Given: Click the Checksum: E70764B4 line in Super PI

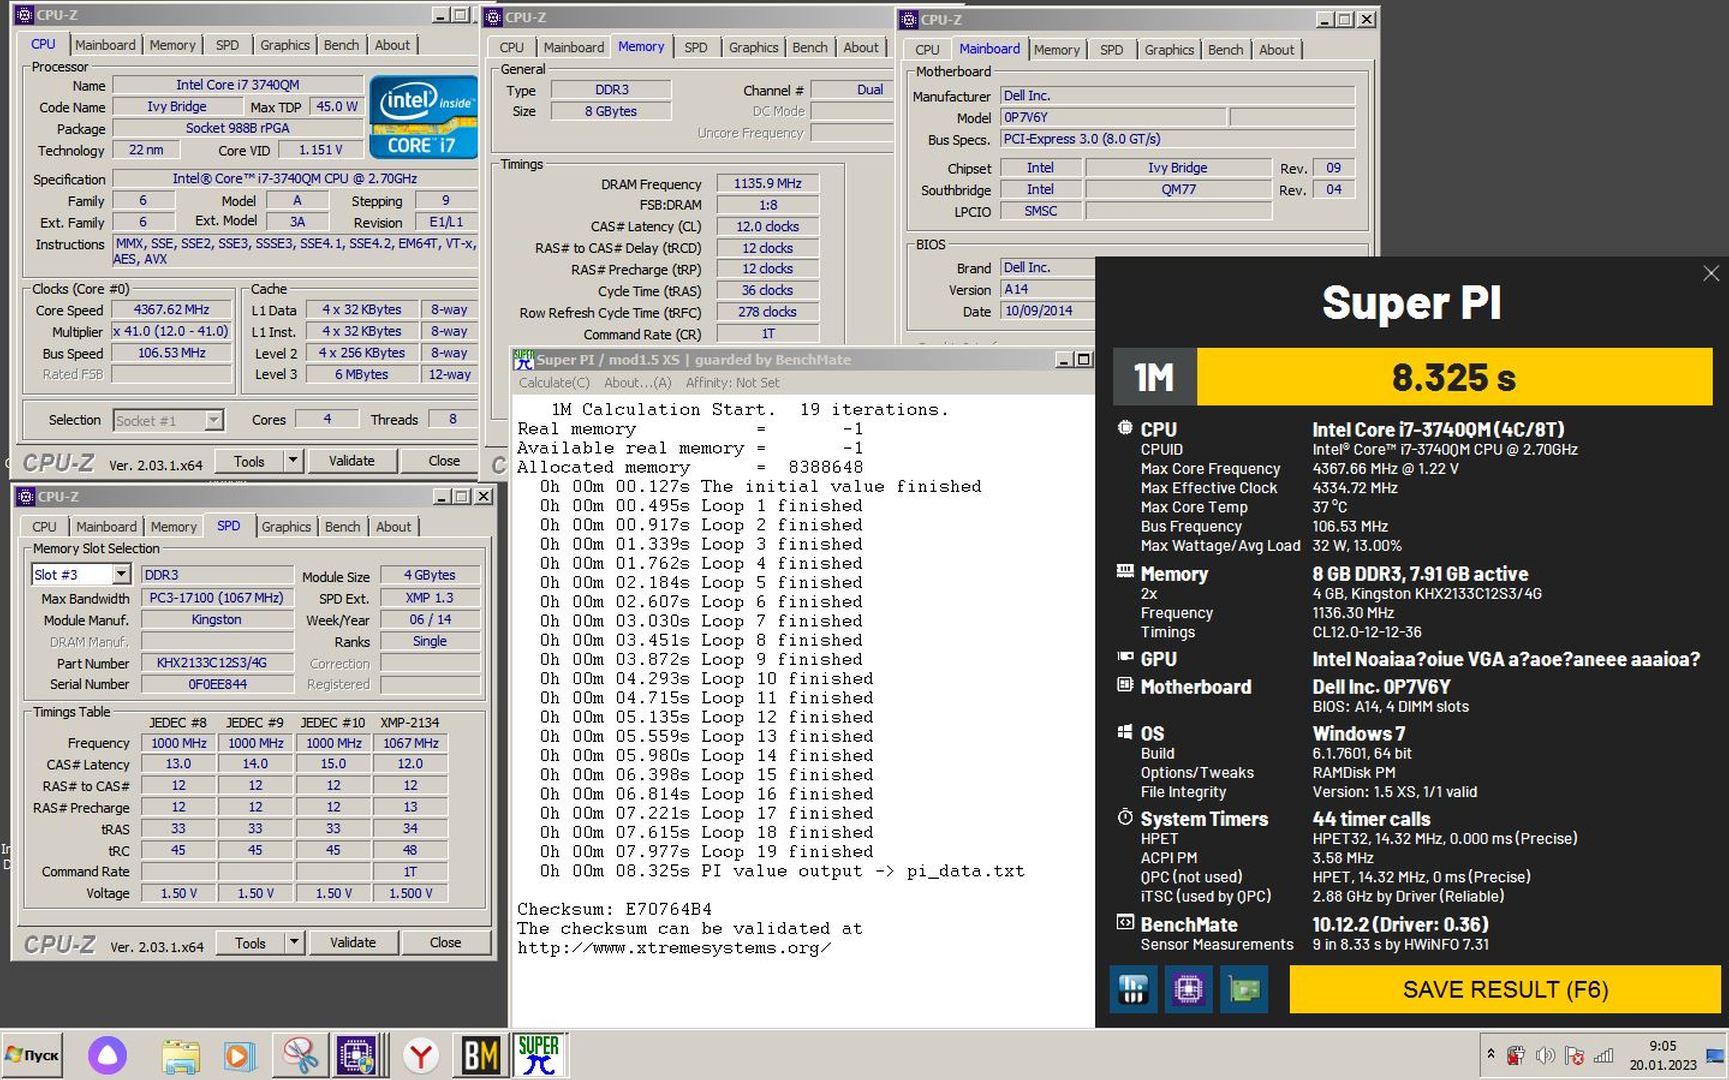Looking at the screenshot, I should click(x=614, y=909).
